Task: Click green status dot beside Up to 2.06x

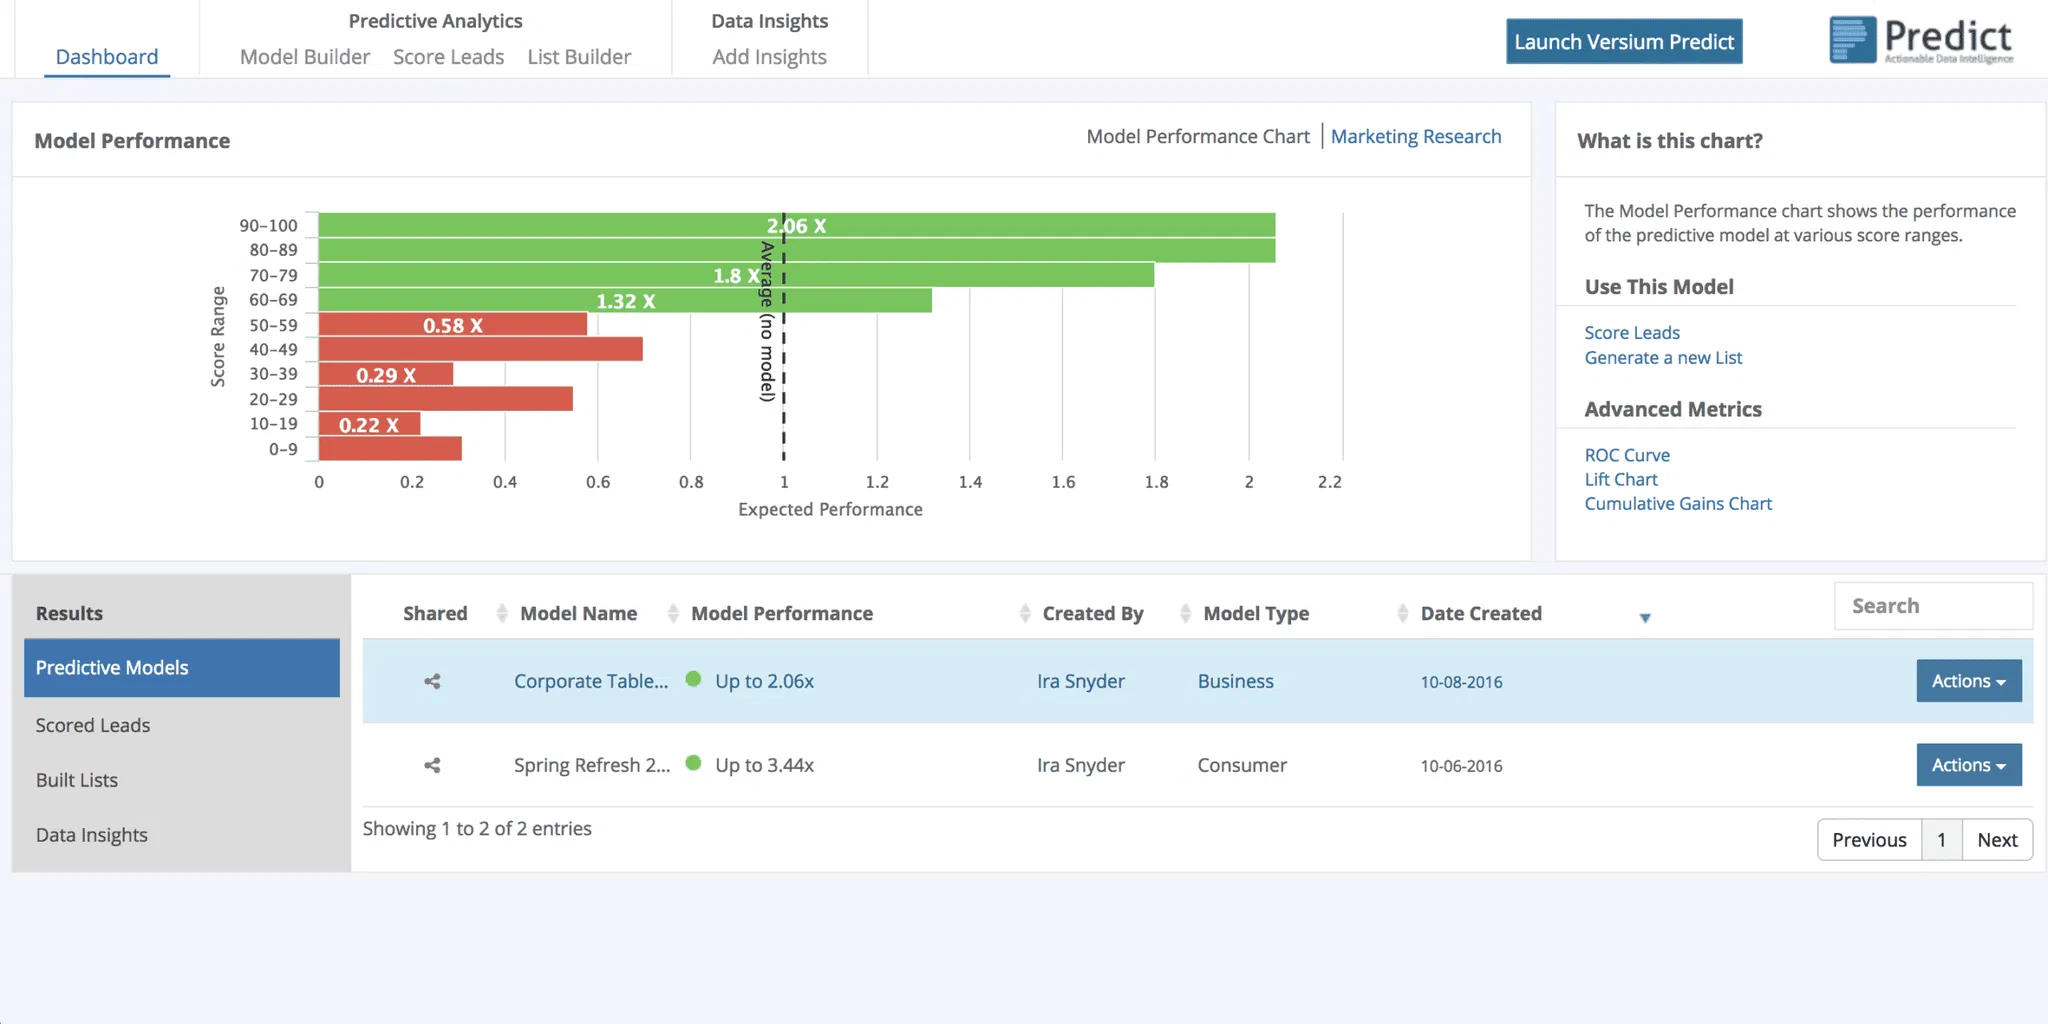Action: 693,680
